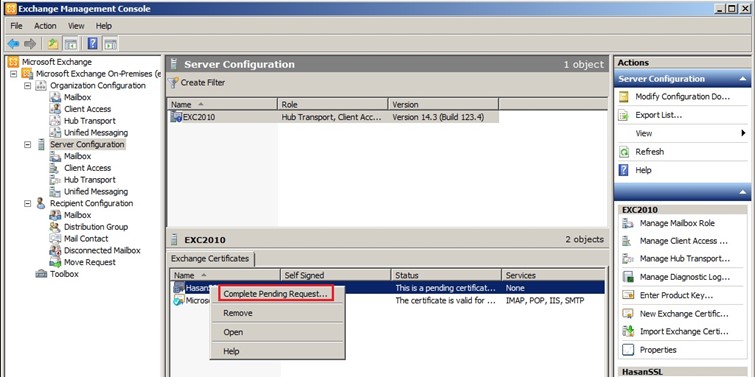This screenshot has width=755, height=377.
Task: Open the View menu in menu bar
Action: tap(76, 26)
